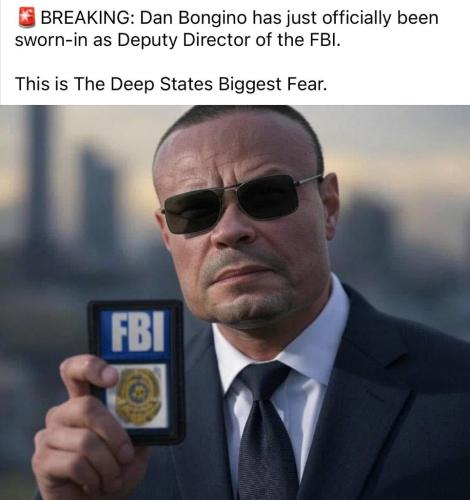Click the red siren emoji icon

(x=27, y=17)
